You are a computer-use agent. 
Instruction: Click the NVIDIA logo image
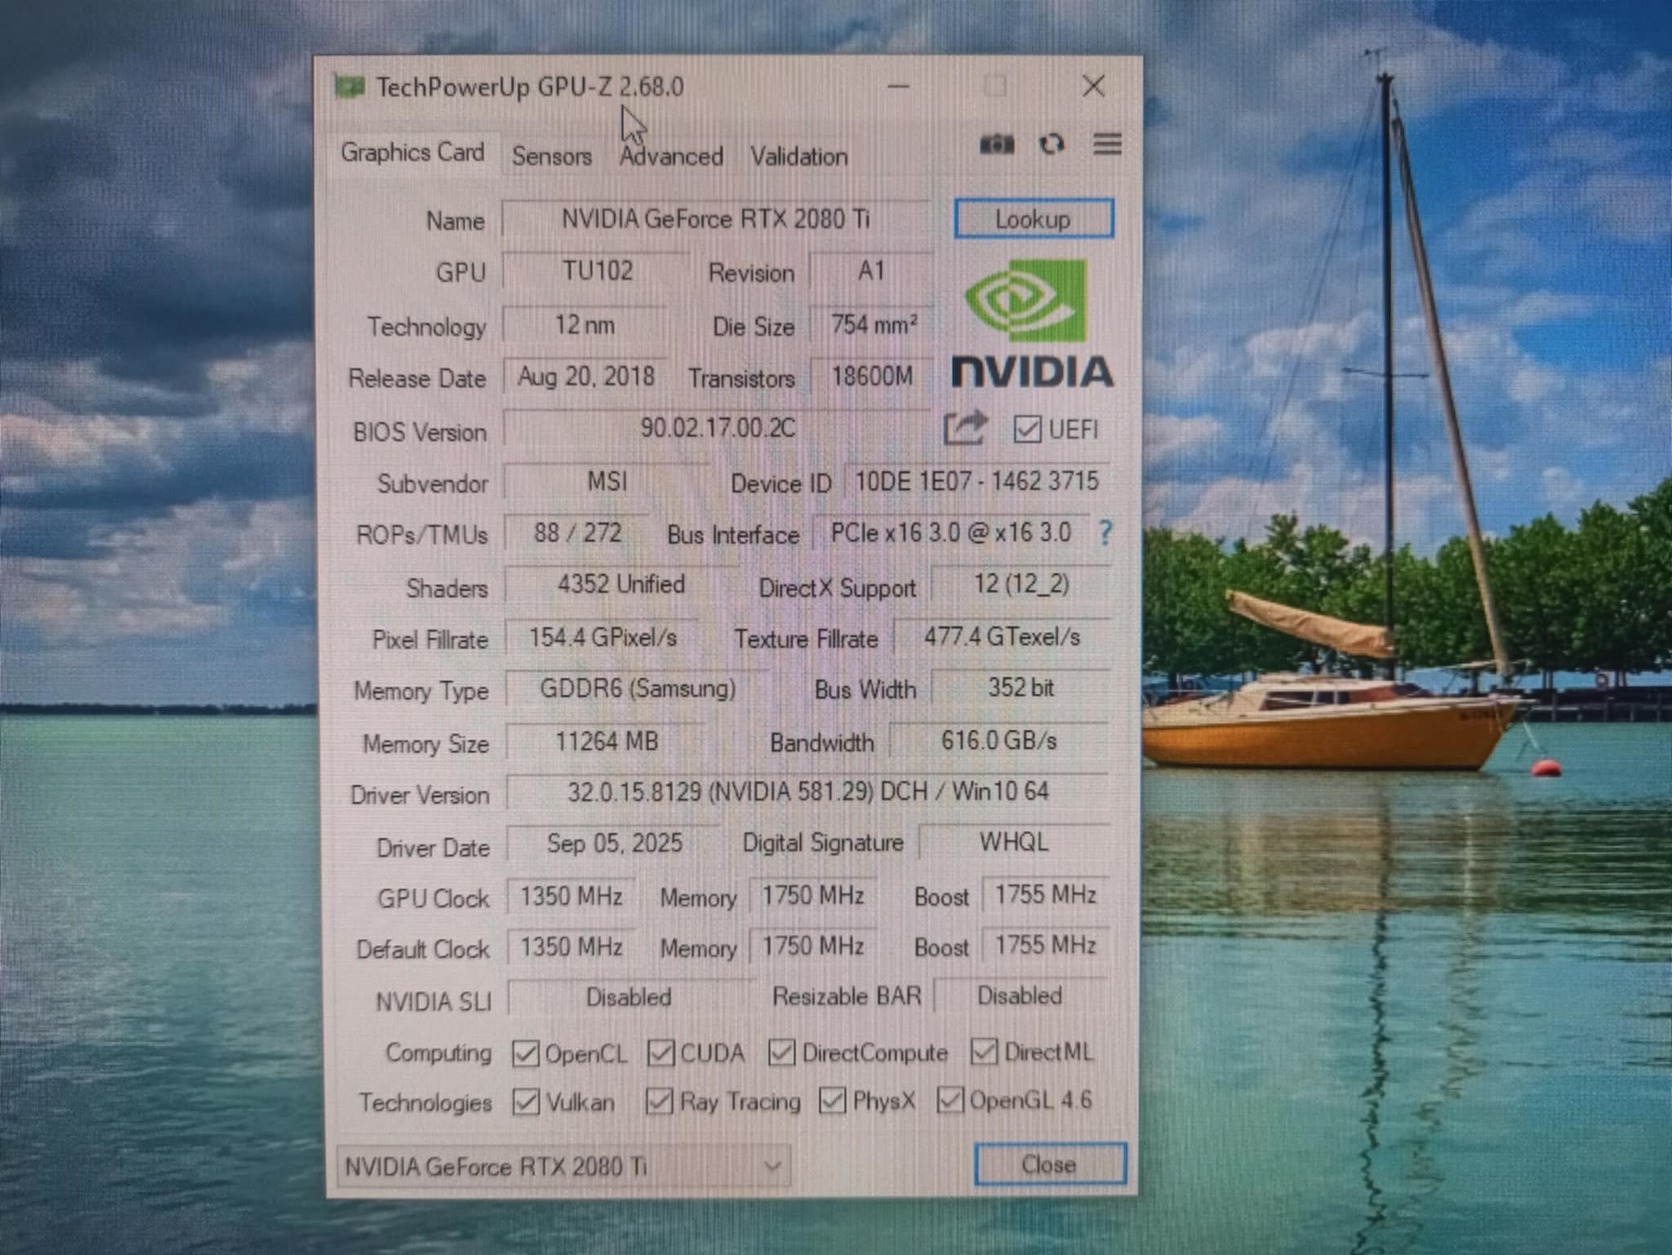(x=1032, y=323)
